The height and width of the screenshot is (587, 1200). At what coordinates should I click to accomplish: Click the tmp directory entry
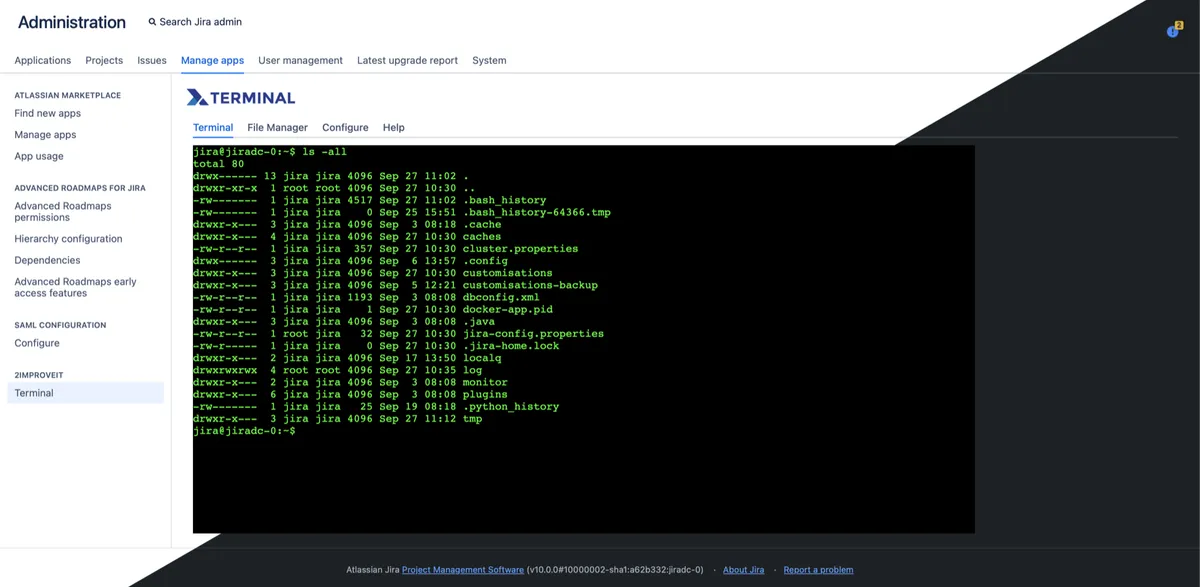coord(472,419)
